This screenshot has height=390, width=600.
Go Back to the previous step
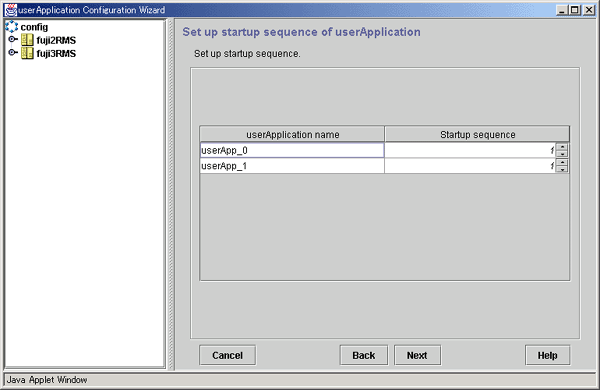coord(364,355)
